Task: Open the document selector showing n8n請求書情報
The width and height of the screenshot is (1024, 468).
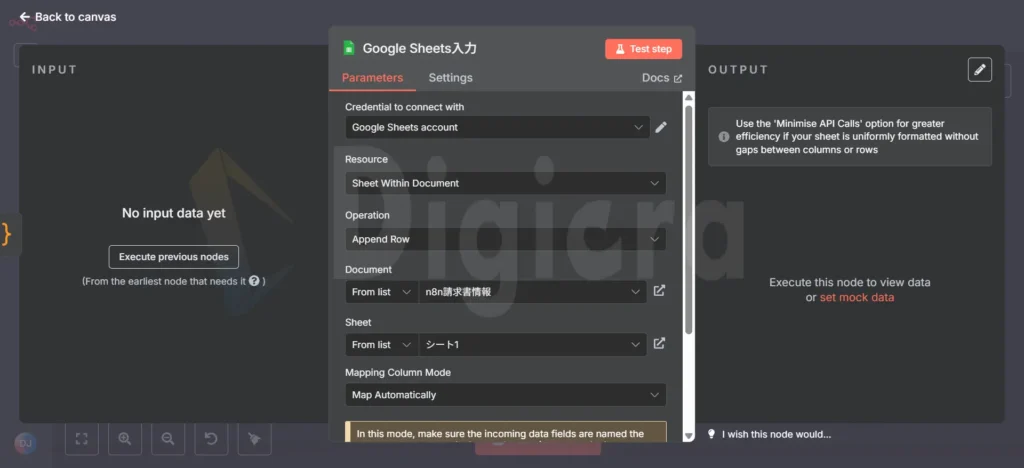Action: click(x=532, y=292)
